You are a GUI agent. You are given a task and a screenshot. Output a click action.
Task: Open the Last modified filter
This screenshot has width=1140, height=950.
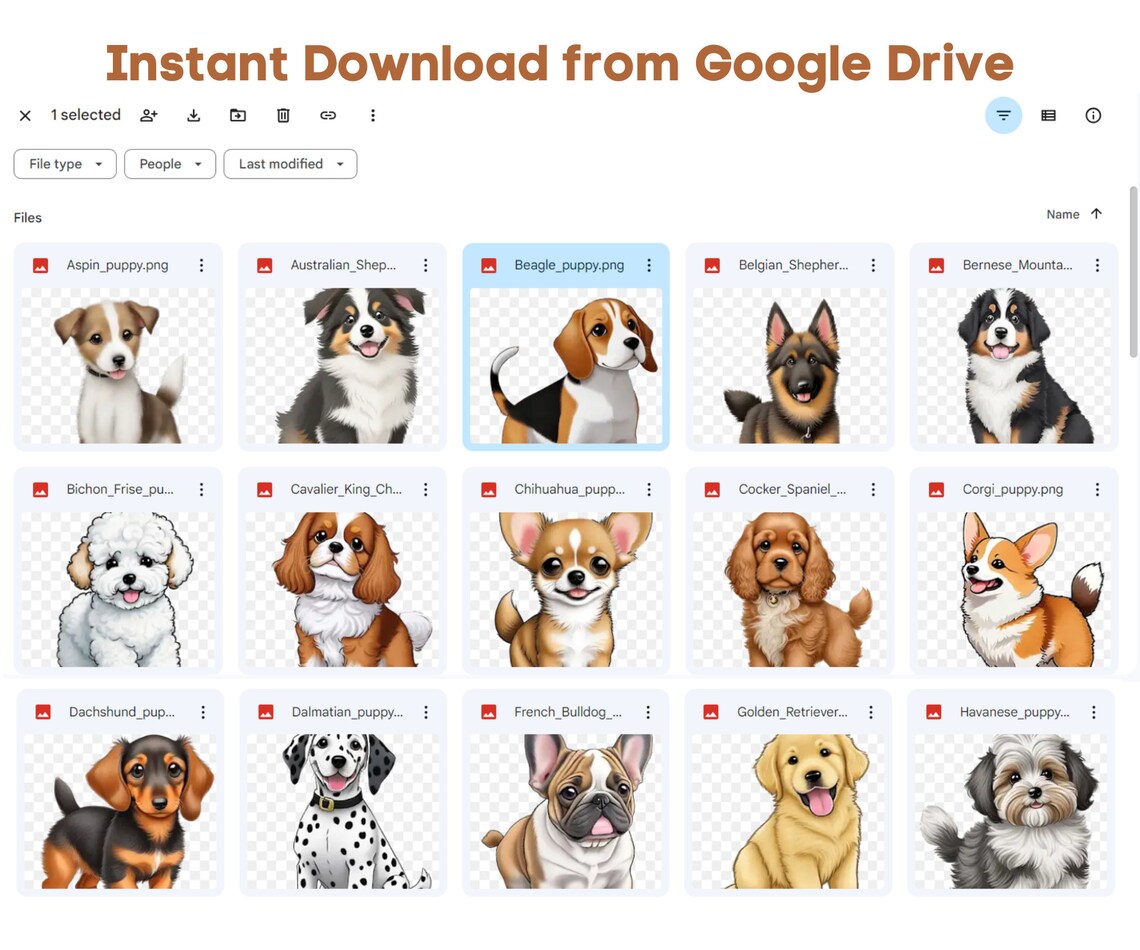tap(290, 164)
